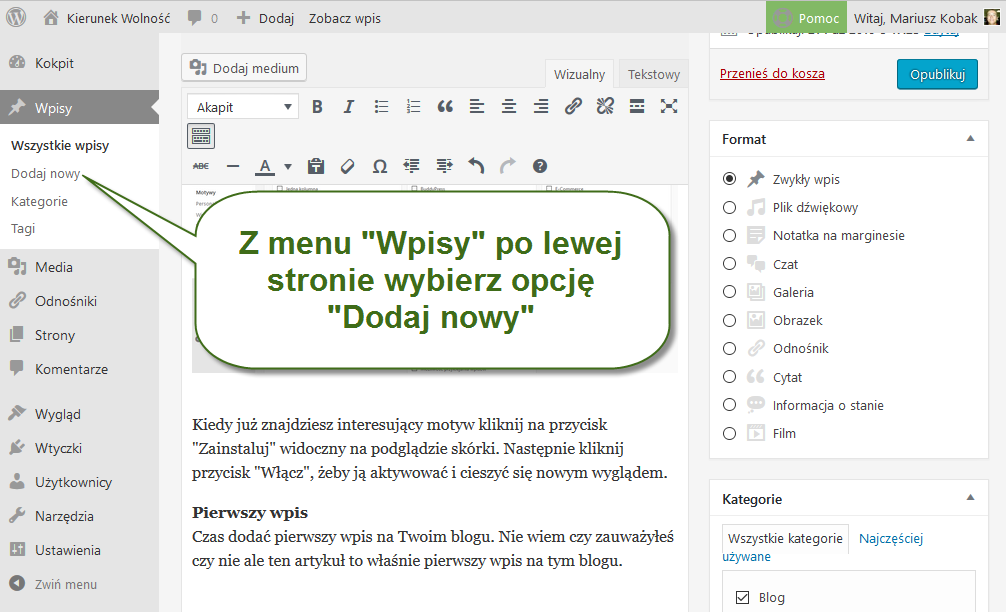
Task: Apply italic formatting
Action: (349, 107)
